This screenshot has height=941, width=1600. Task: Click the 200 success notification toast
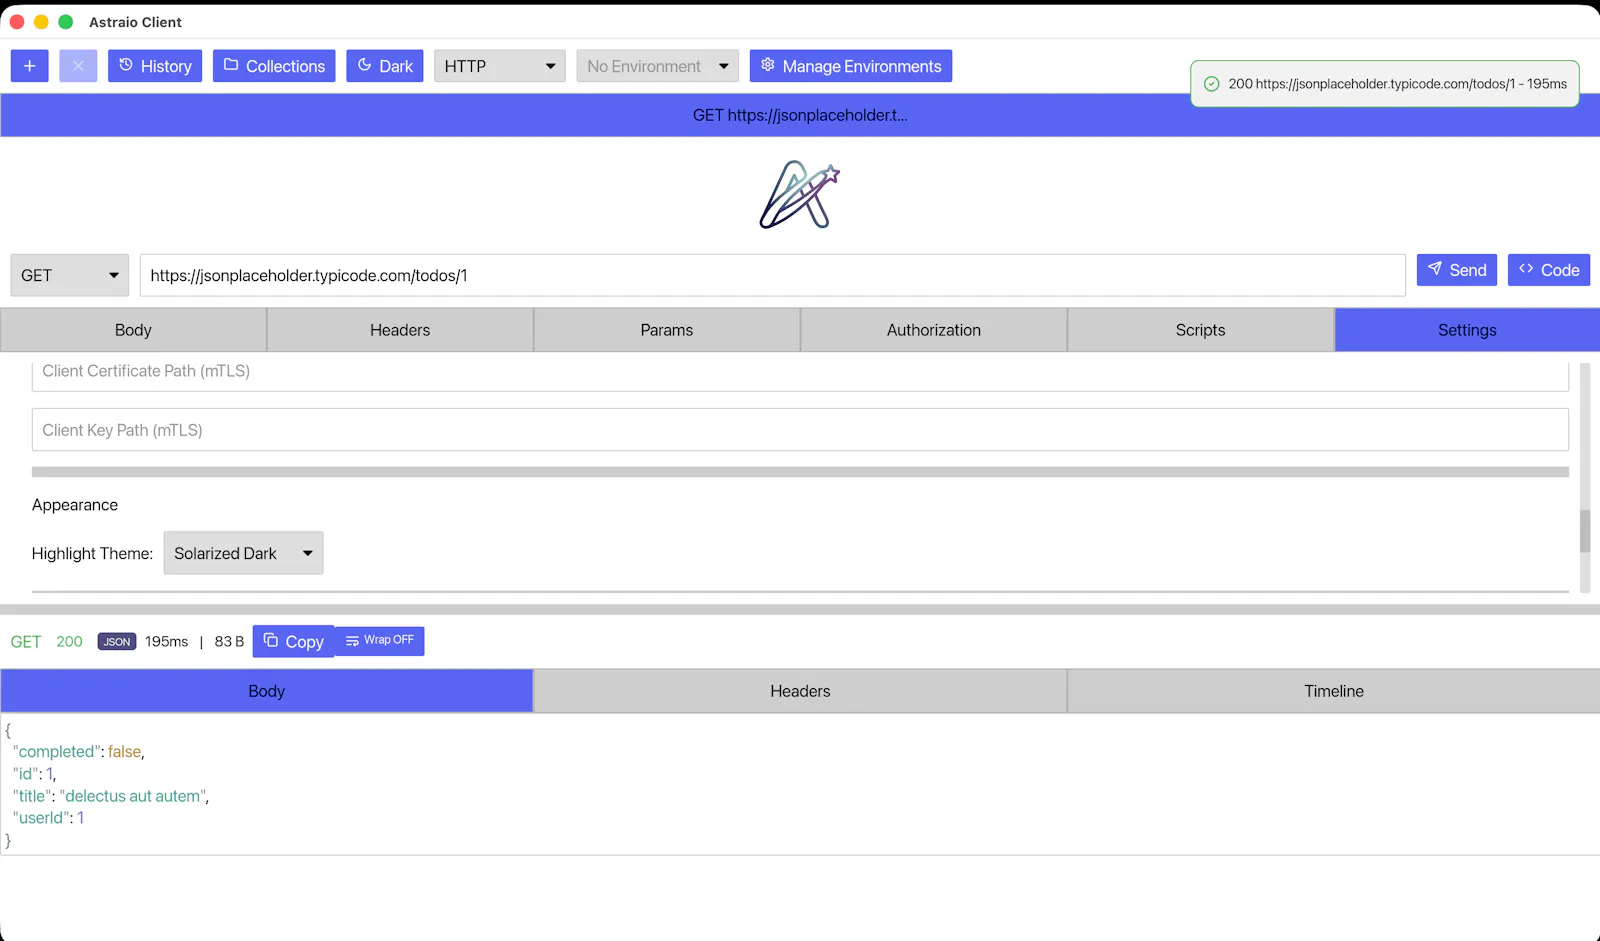(x=1385, y=84)
